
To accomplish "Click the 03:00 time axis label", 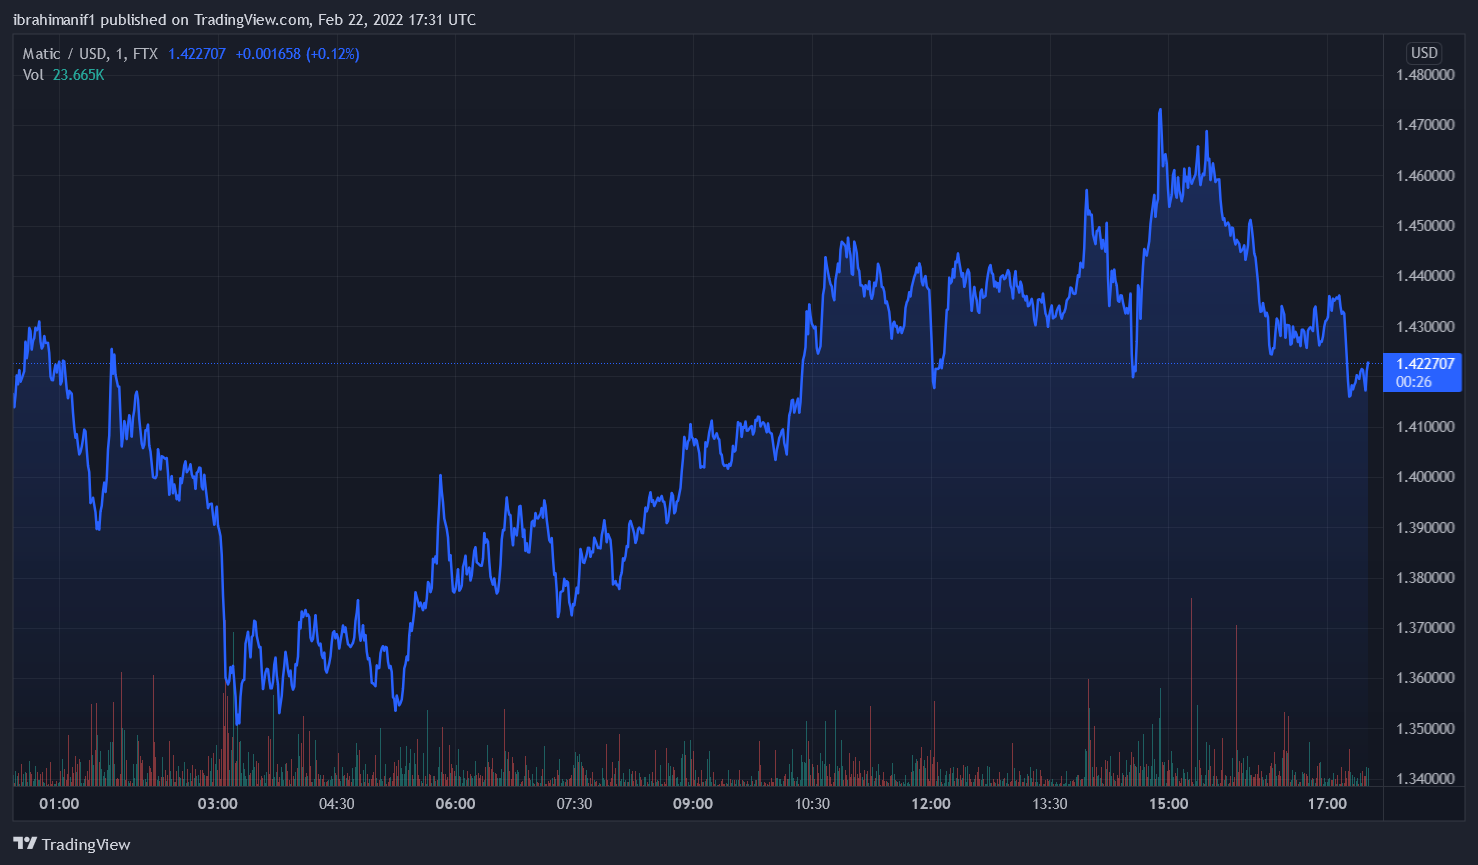I will pos(218,804).
